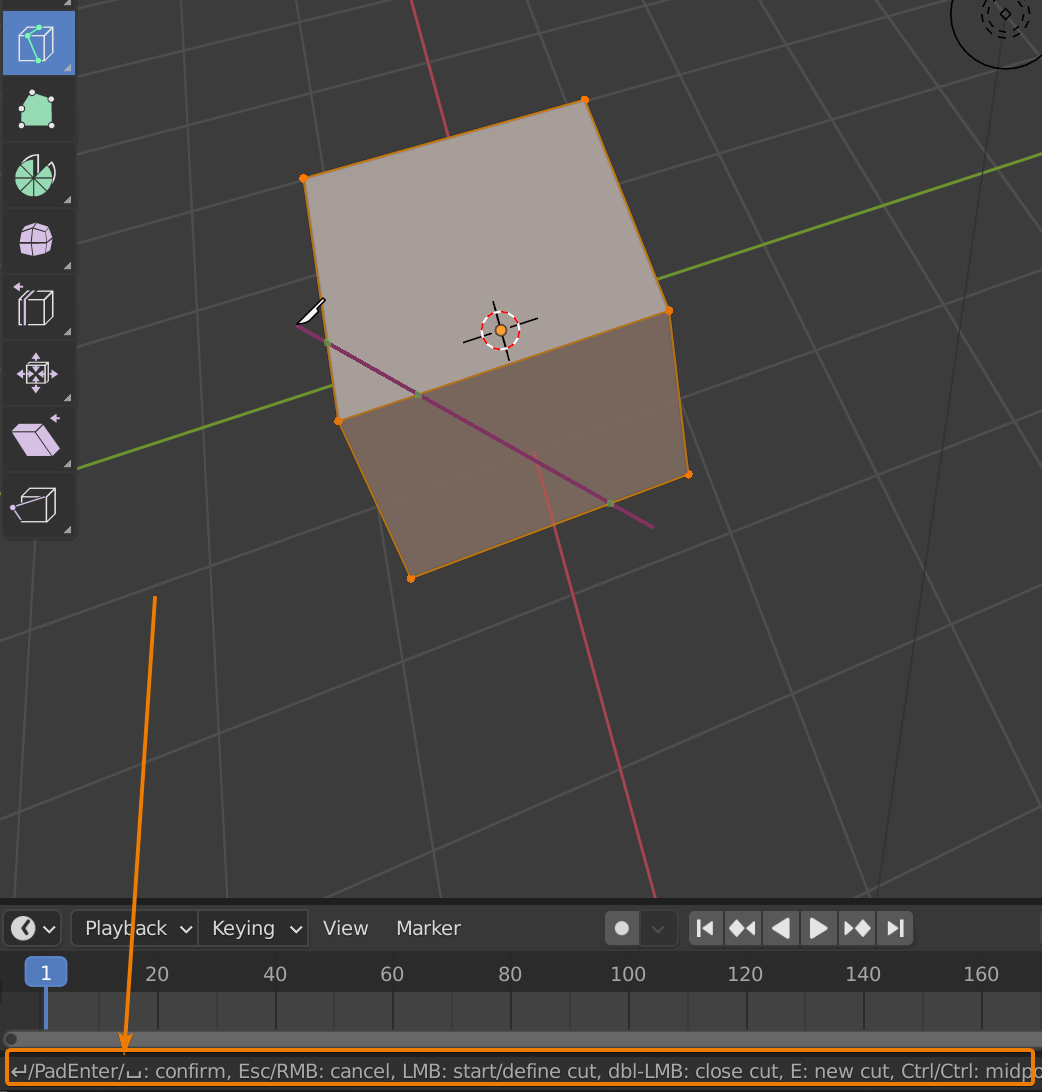Pick the Shrink/Fatten tool

pos(37,373)
